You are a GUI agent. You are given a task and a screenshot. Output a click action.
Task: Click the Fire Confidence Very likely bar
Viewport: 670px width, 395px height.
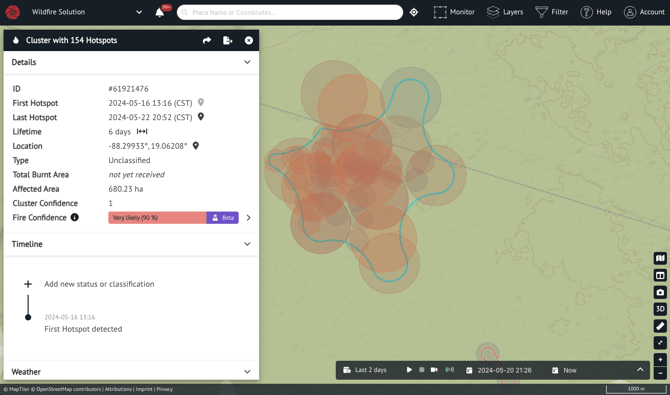click(157, 218)
